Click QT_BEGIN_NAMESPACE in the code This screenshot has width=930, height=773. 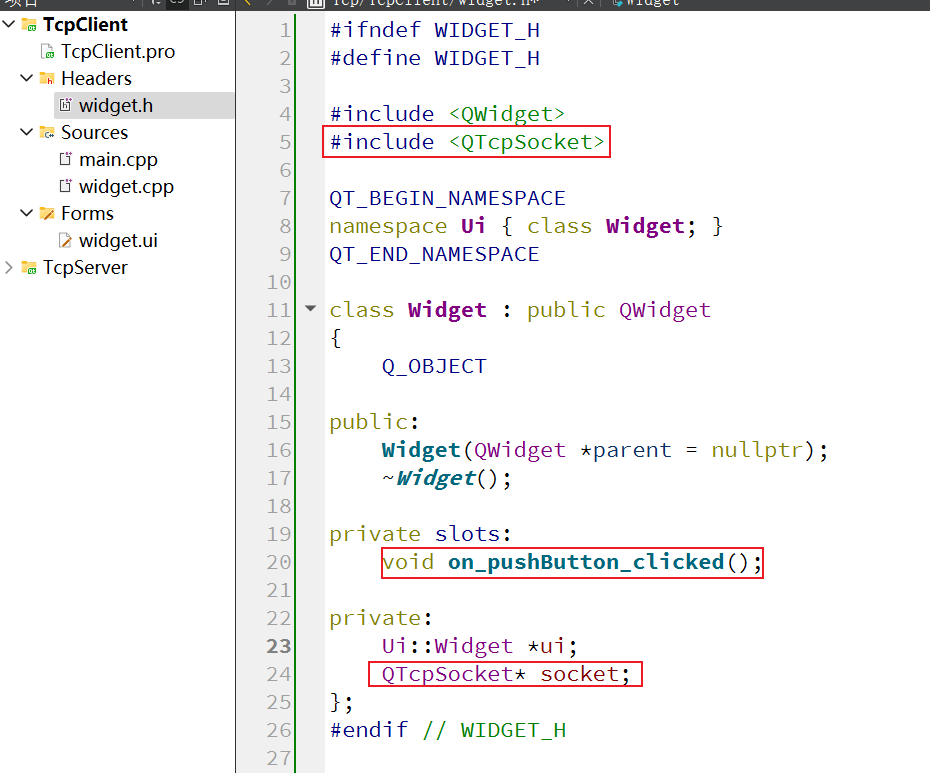(448, 198)
